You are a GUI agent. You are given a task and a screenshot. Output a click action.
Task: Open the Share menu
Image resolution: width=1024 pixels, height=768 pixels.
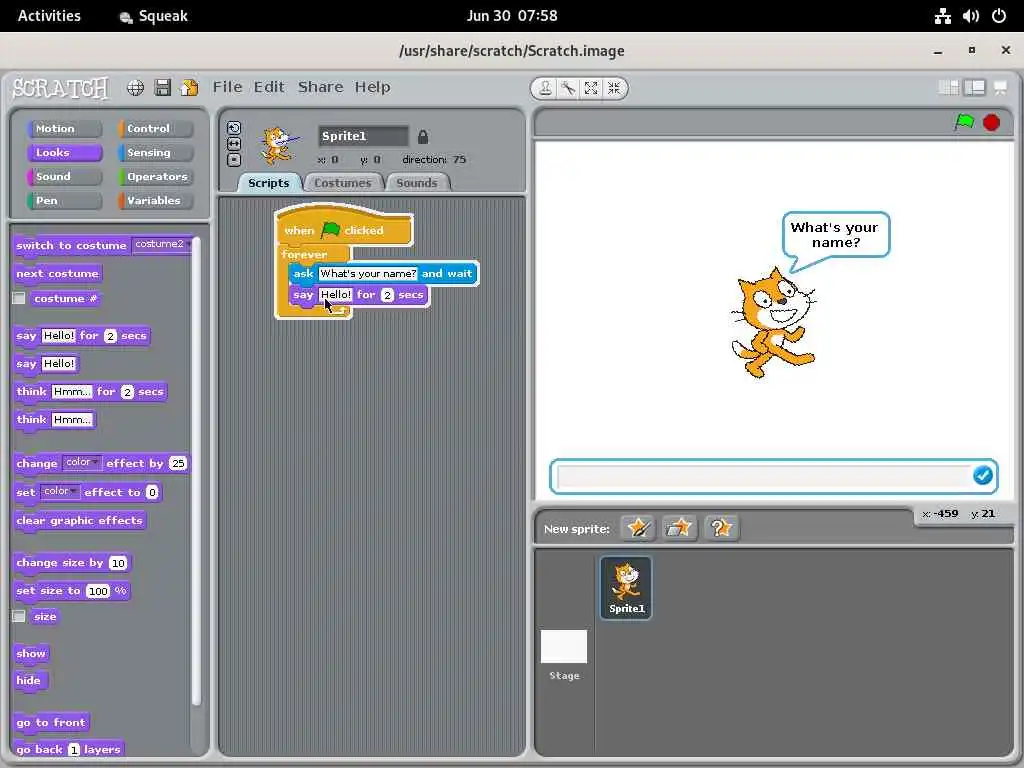click(x=321, y=87)
